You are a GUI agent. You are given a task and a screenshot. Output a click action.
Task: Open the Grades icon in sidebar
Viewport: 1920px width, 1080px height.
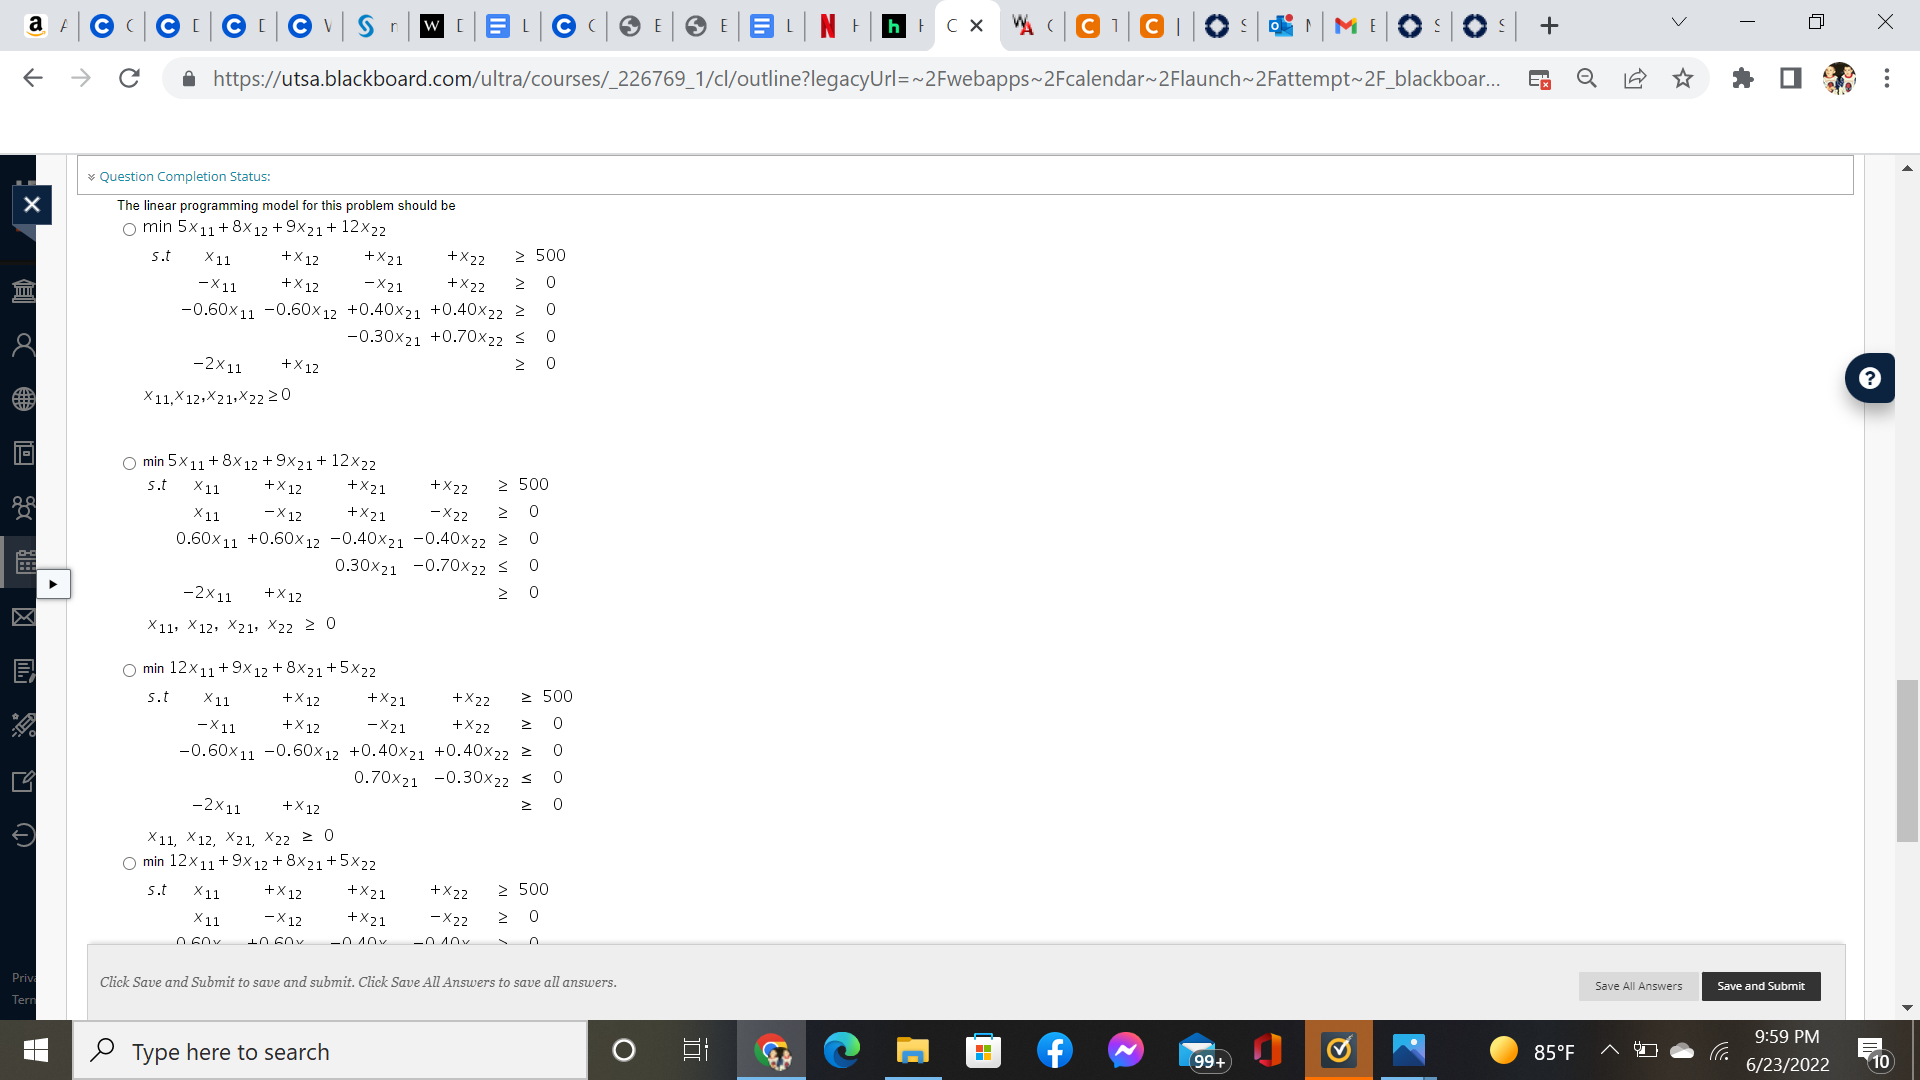[23, 671]
